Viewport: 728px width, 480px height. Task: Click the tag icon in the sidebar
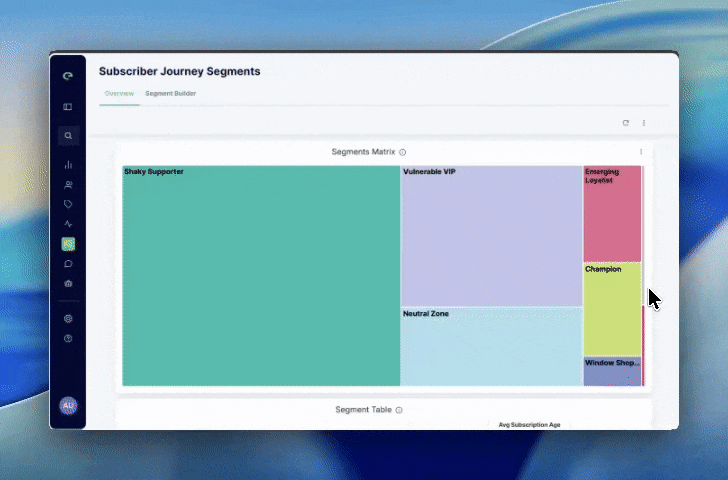(68, 204)
